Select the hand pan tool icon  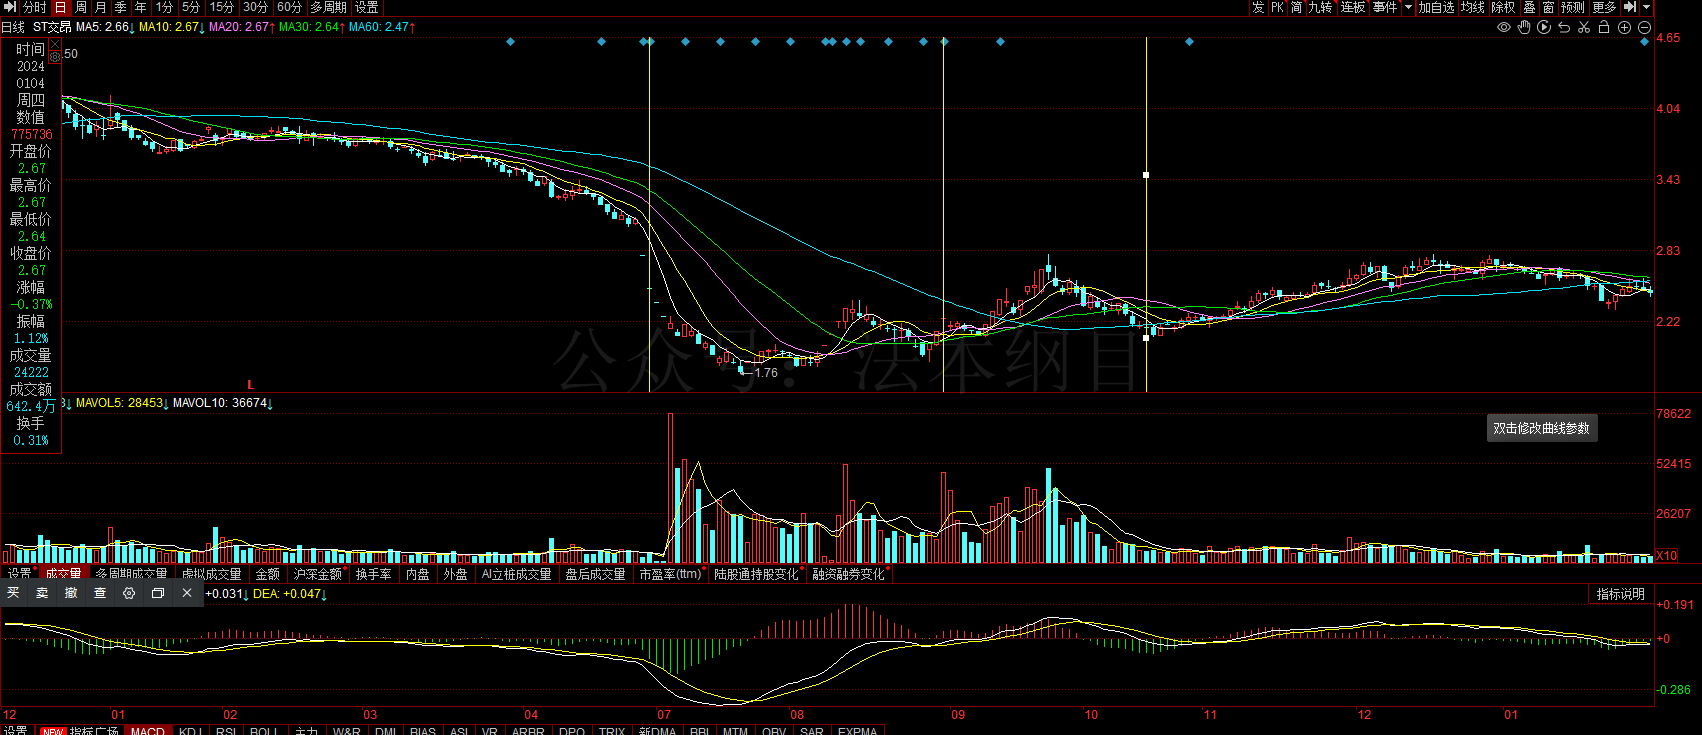point(1524,27)
